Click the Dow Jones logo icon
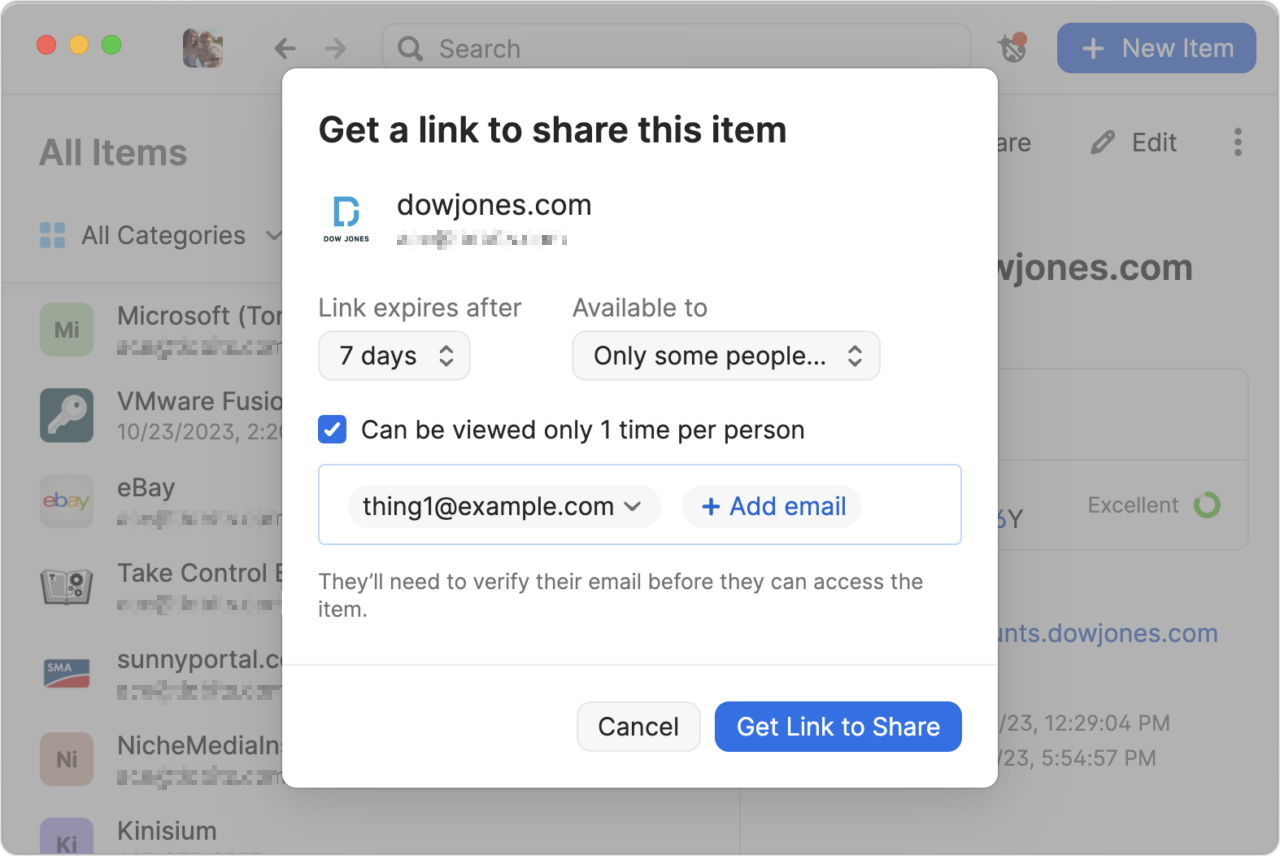 (x=346, y=219)
